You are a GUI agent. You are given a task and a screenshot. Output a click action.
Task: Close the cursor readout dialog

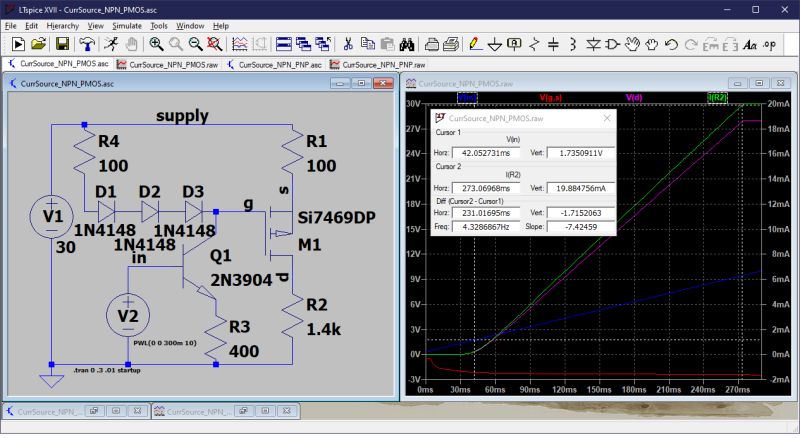[607, 118]
